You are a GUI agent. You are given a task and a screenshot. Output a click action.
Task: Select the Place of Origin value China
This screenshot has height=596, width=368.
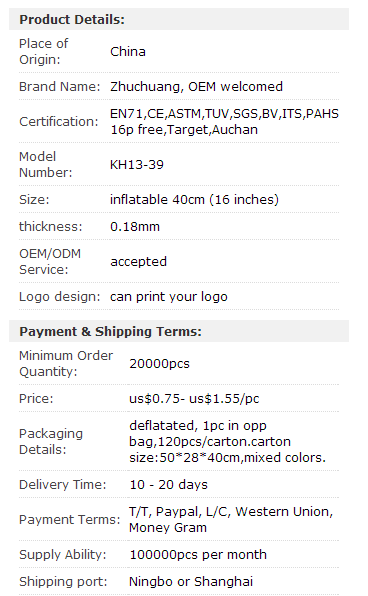[x=128, y=52]
